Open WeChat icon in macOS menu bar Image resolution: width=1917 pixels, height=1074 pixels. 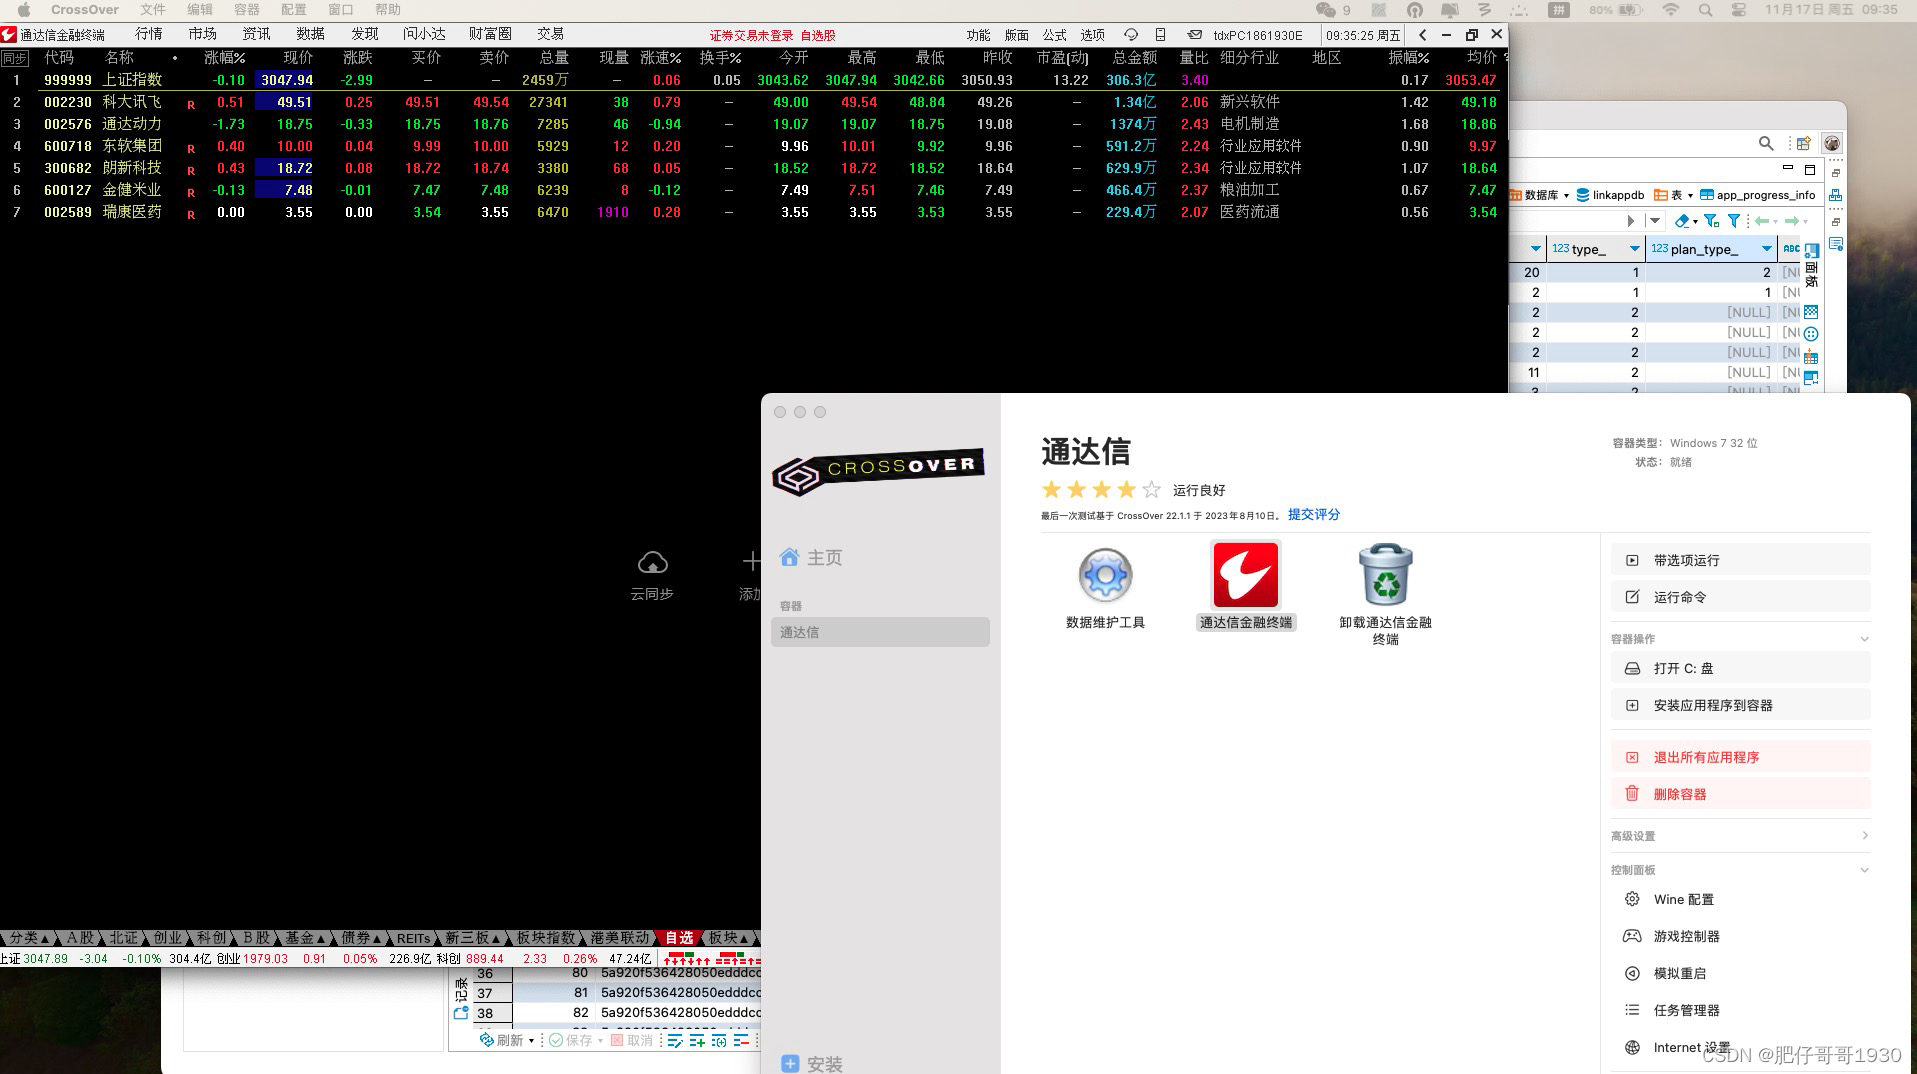pyautogui.click(x=1326, y=10)
